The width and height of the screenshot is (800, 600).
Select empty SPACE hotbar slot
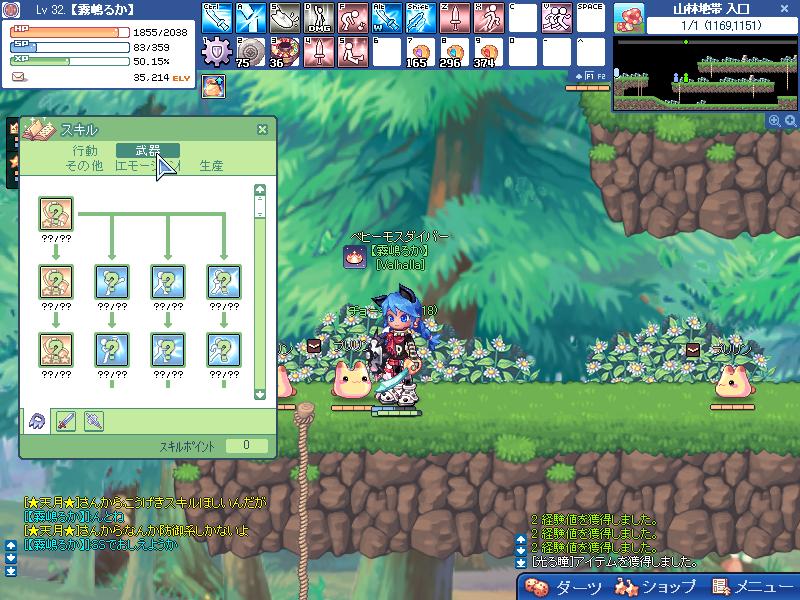(x=590, y=18)
